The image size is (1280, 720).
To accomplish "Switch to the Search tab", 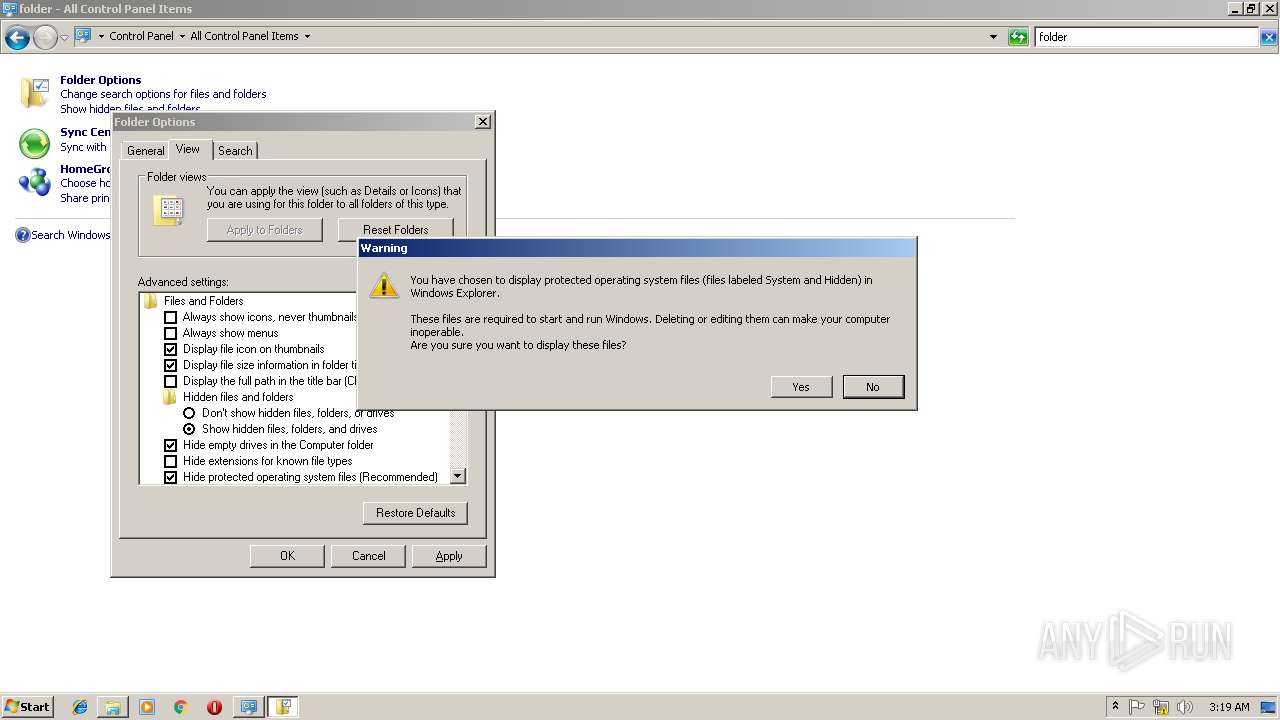I will coord(235,151).
